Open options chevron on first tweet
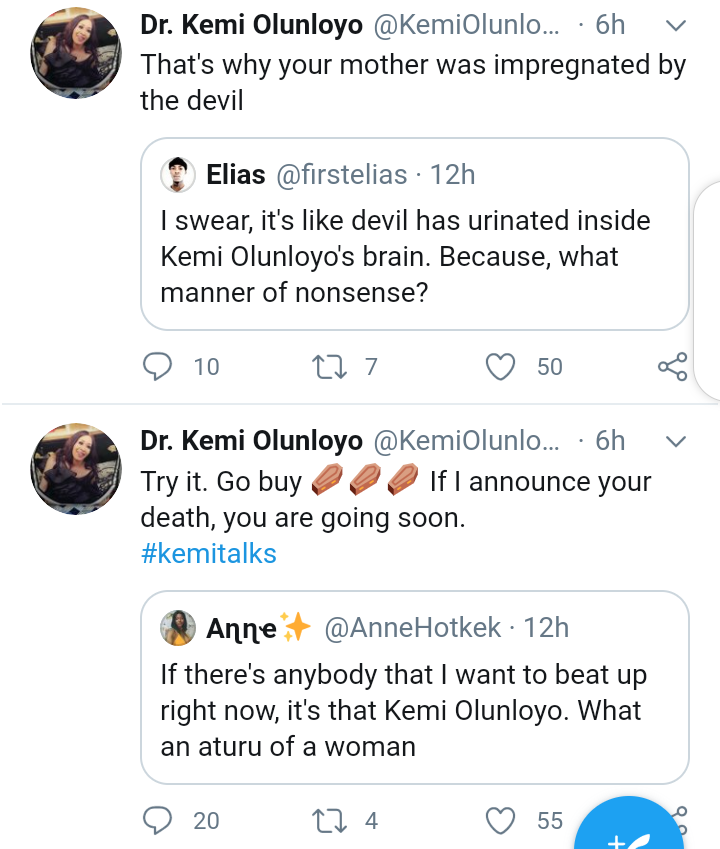Viewport: 720px width, 849px height. pyautogui.click(x=676, y=26)
